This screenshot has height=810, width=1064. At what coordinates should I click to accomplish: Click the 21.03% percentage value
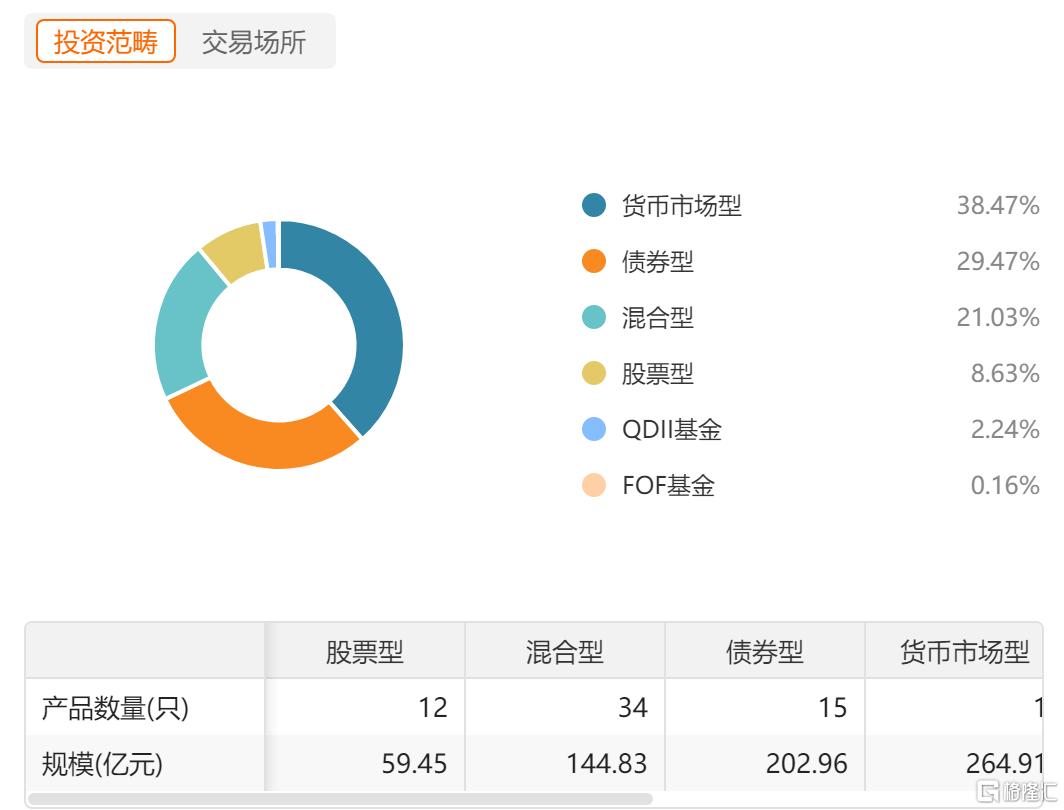coord(998,317)
